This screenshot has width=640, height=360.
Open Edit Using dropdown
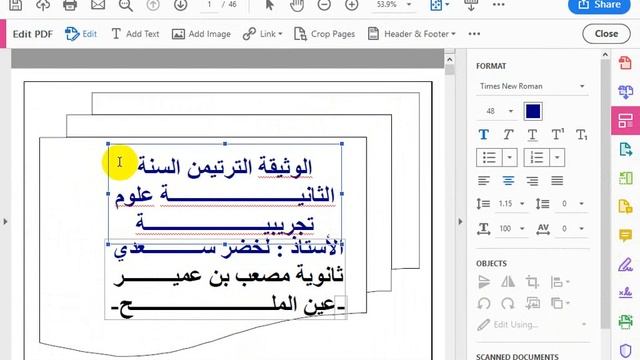pos(532,324)
